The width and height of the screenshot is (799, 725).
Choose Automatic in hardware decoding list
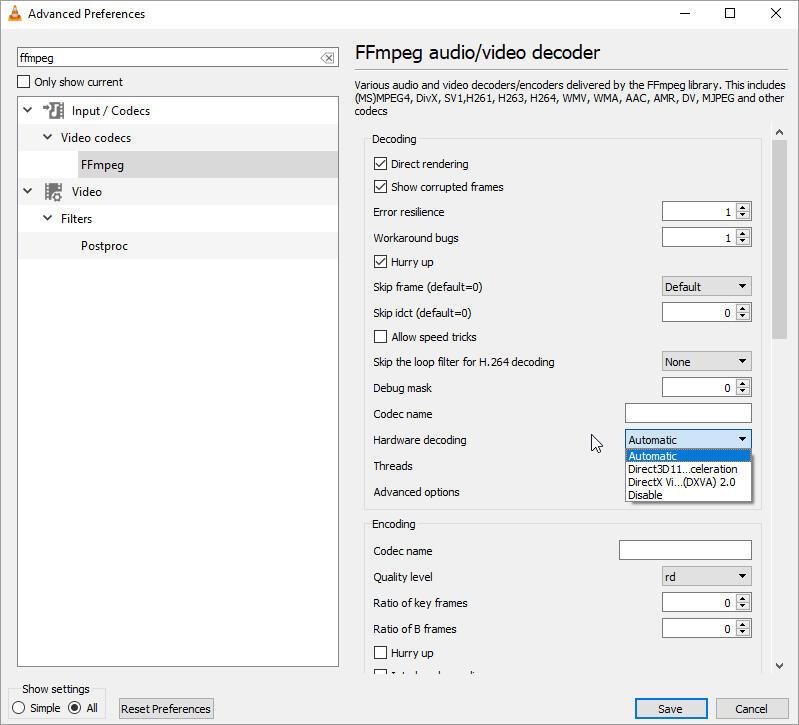688,456
